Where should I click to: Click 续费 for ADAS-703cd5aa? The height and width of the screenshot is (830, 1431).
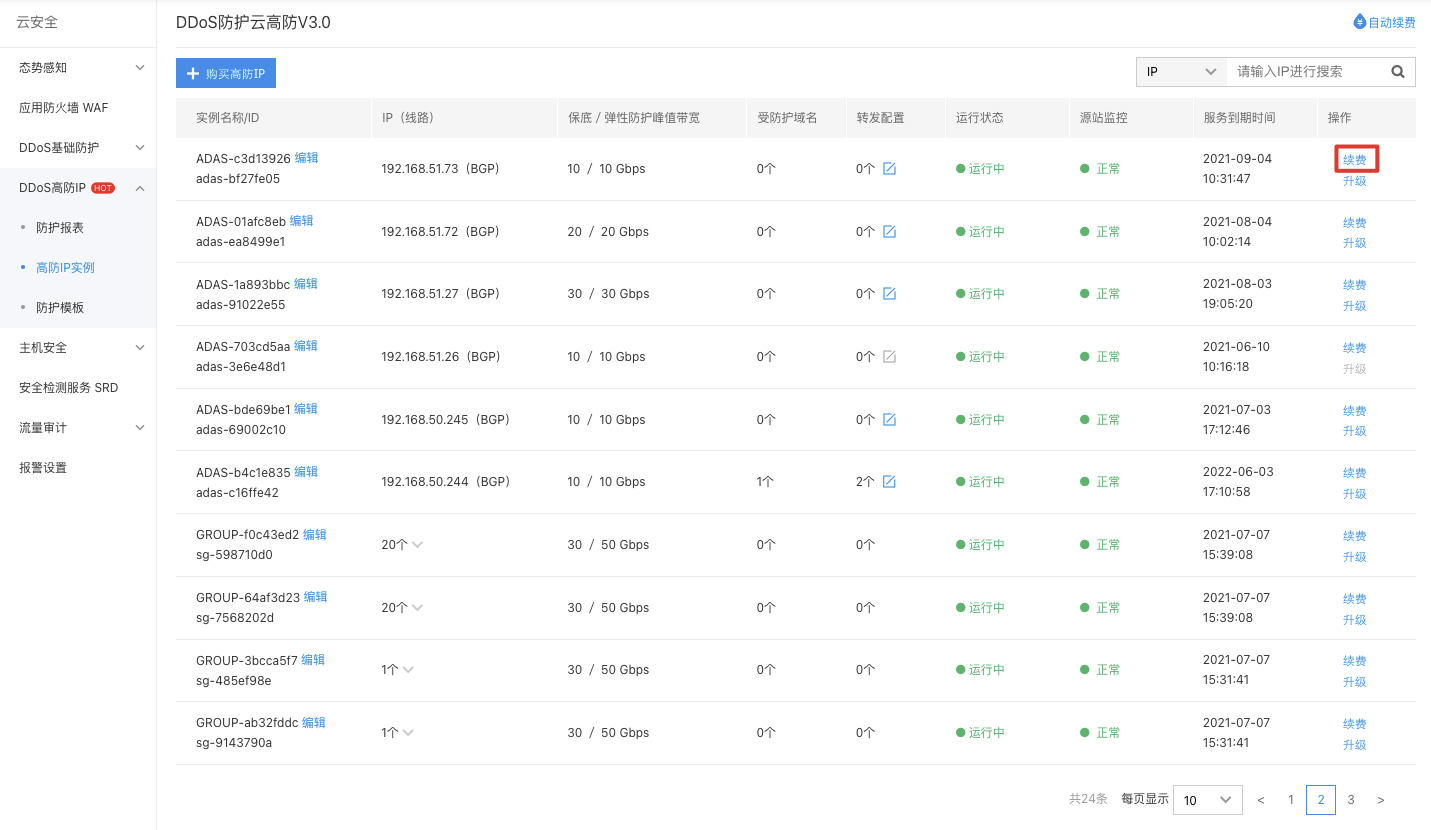pos(1355,348)
